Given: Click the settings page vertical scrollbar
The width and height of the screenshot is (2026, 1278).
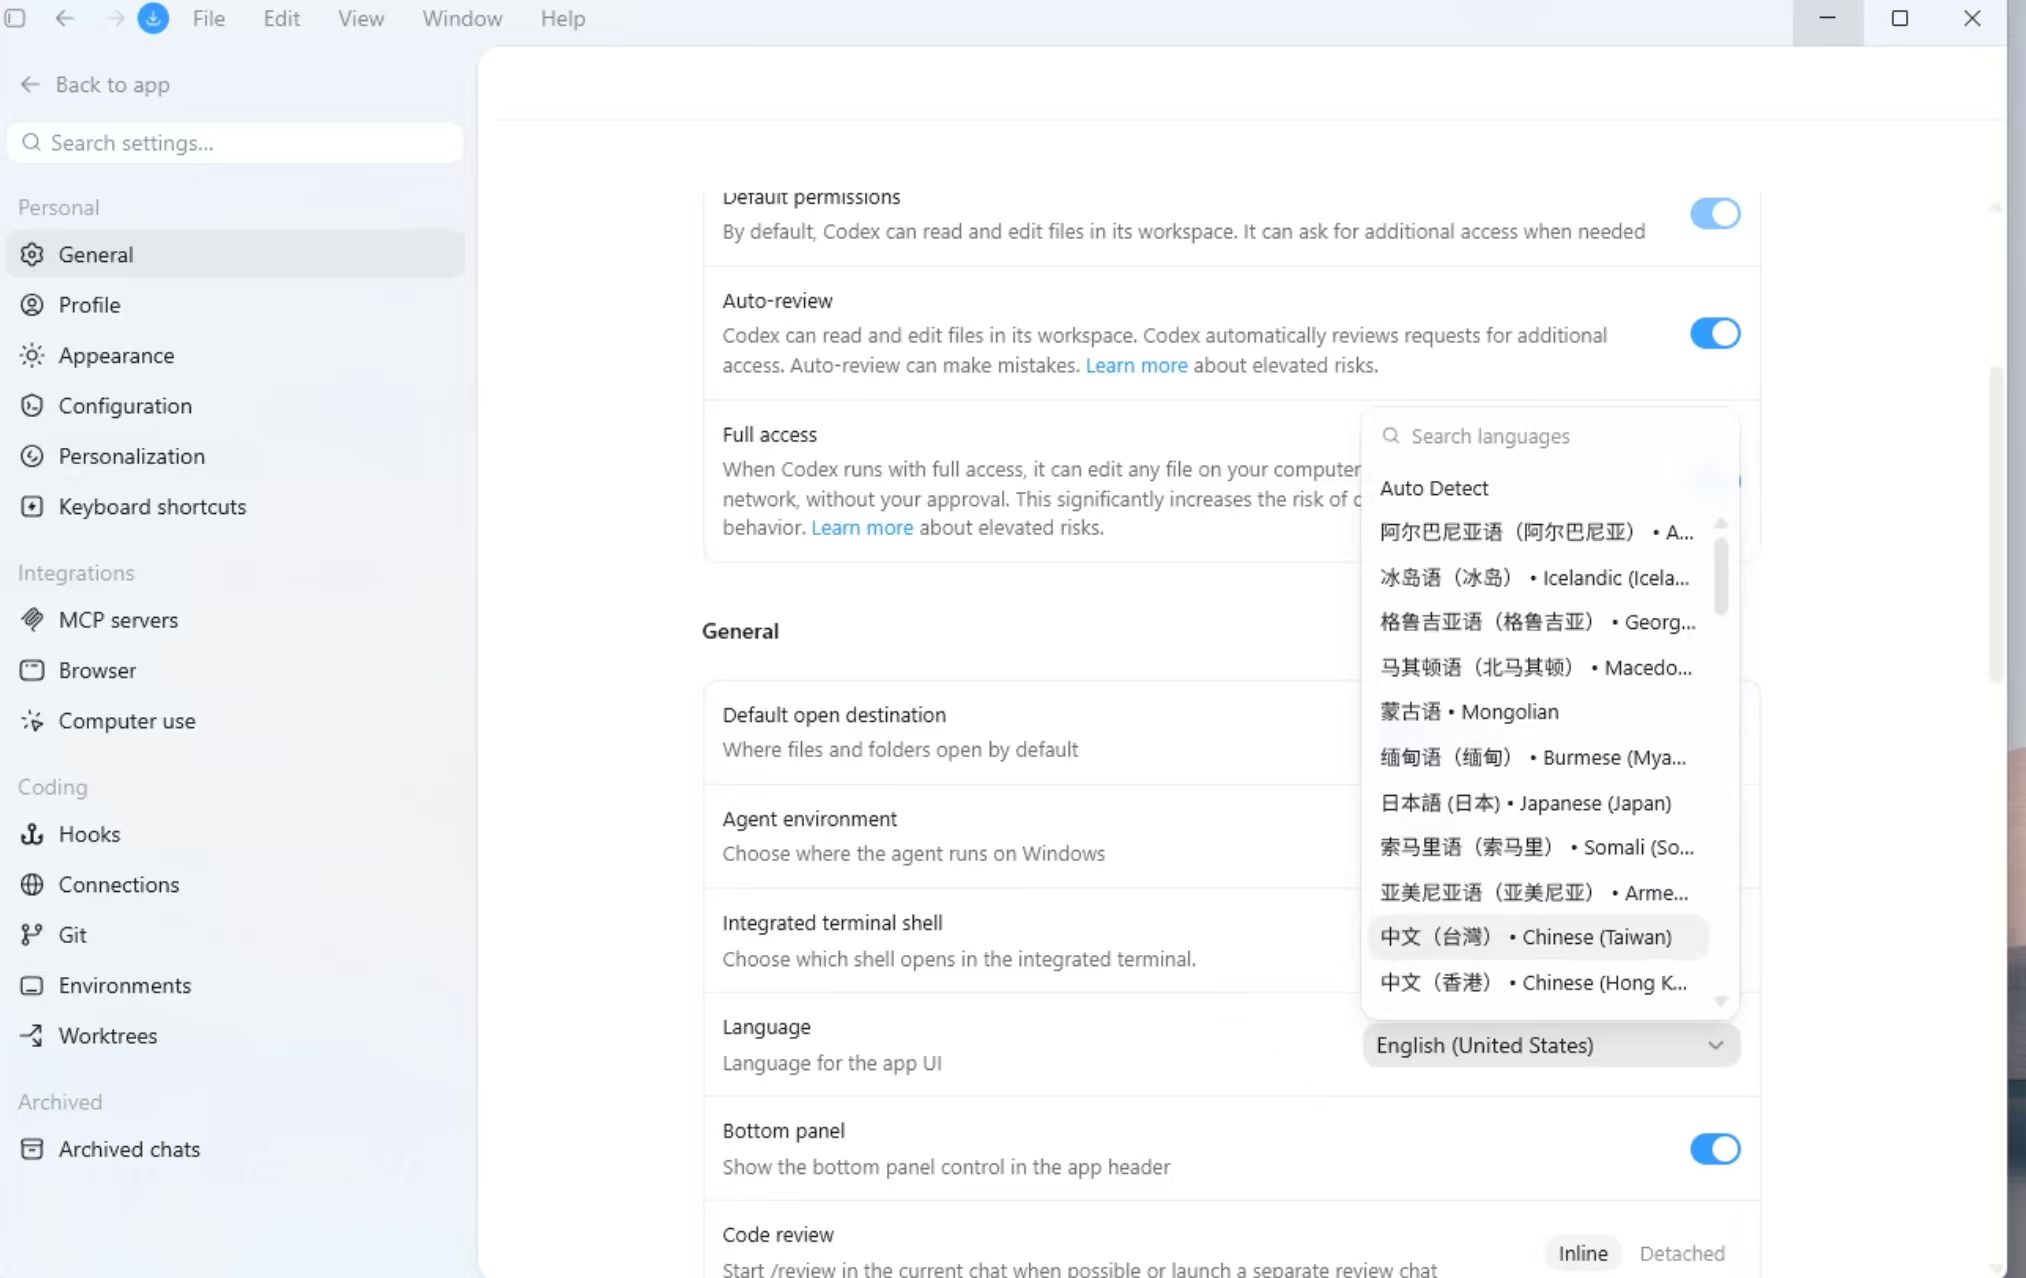Looking at the screenshot, I should (1995, 525).
